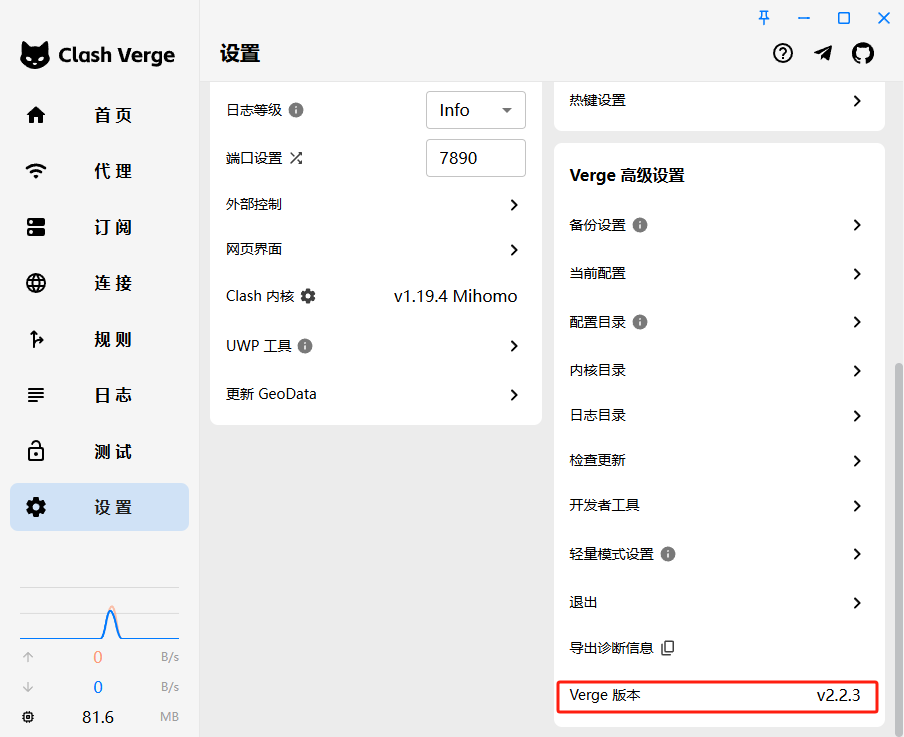The width and height of the screenshot is (904, 737).
Task: Click the v2.2.3 version text
Action: [838, 695]
